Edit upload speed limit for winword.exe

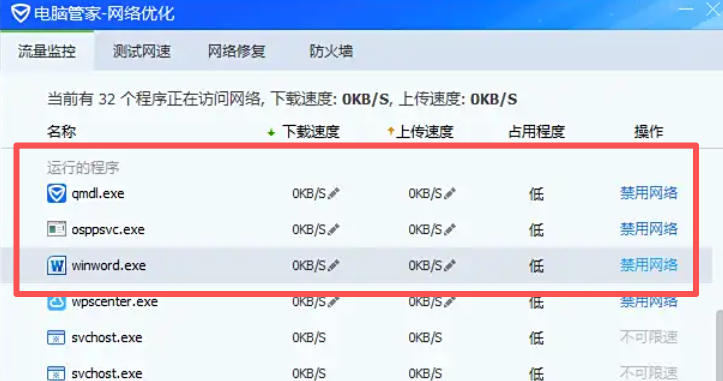450,265
